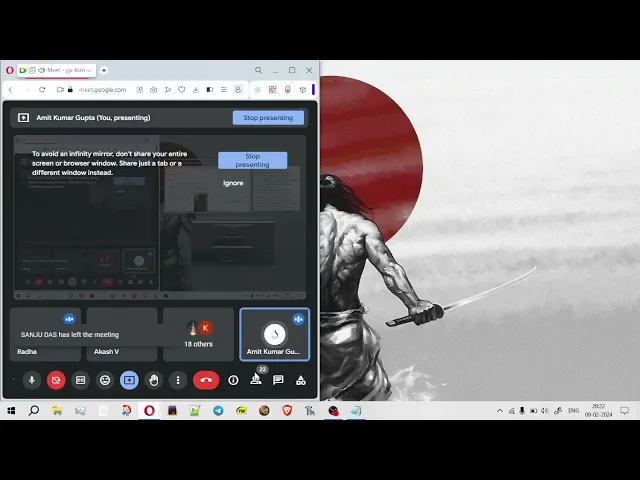Image resolution: width=640 pixels, height=480 pixels.
Task: Leave call with red hang-up button
Action: 206,380
